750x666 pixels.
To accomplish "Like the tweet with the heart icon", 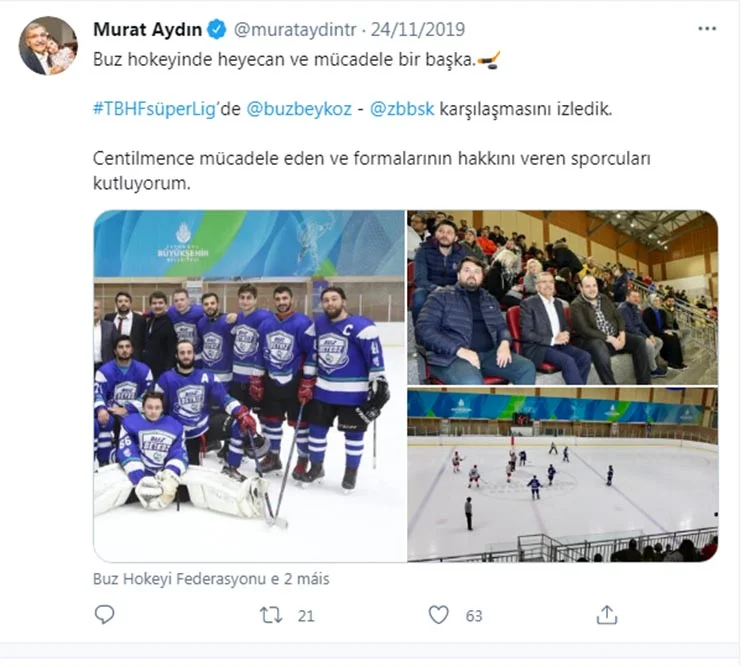I will [x=438, y=615].
